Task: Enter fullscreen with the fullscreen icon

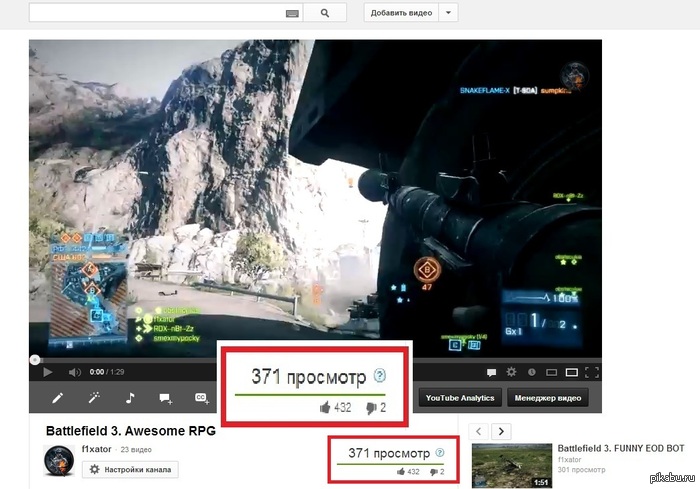Action: pyautogui.click(x=592, y=372)
